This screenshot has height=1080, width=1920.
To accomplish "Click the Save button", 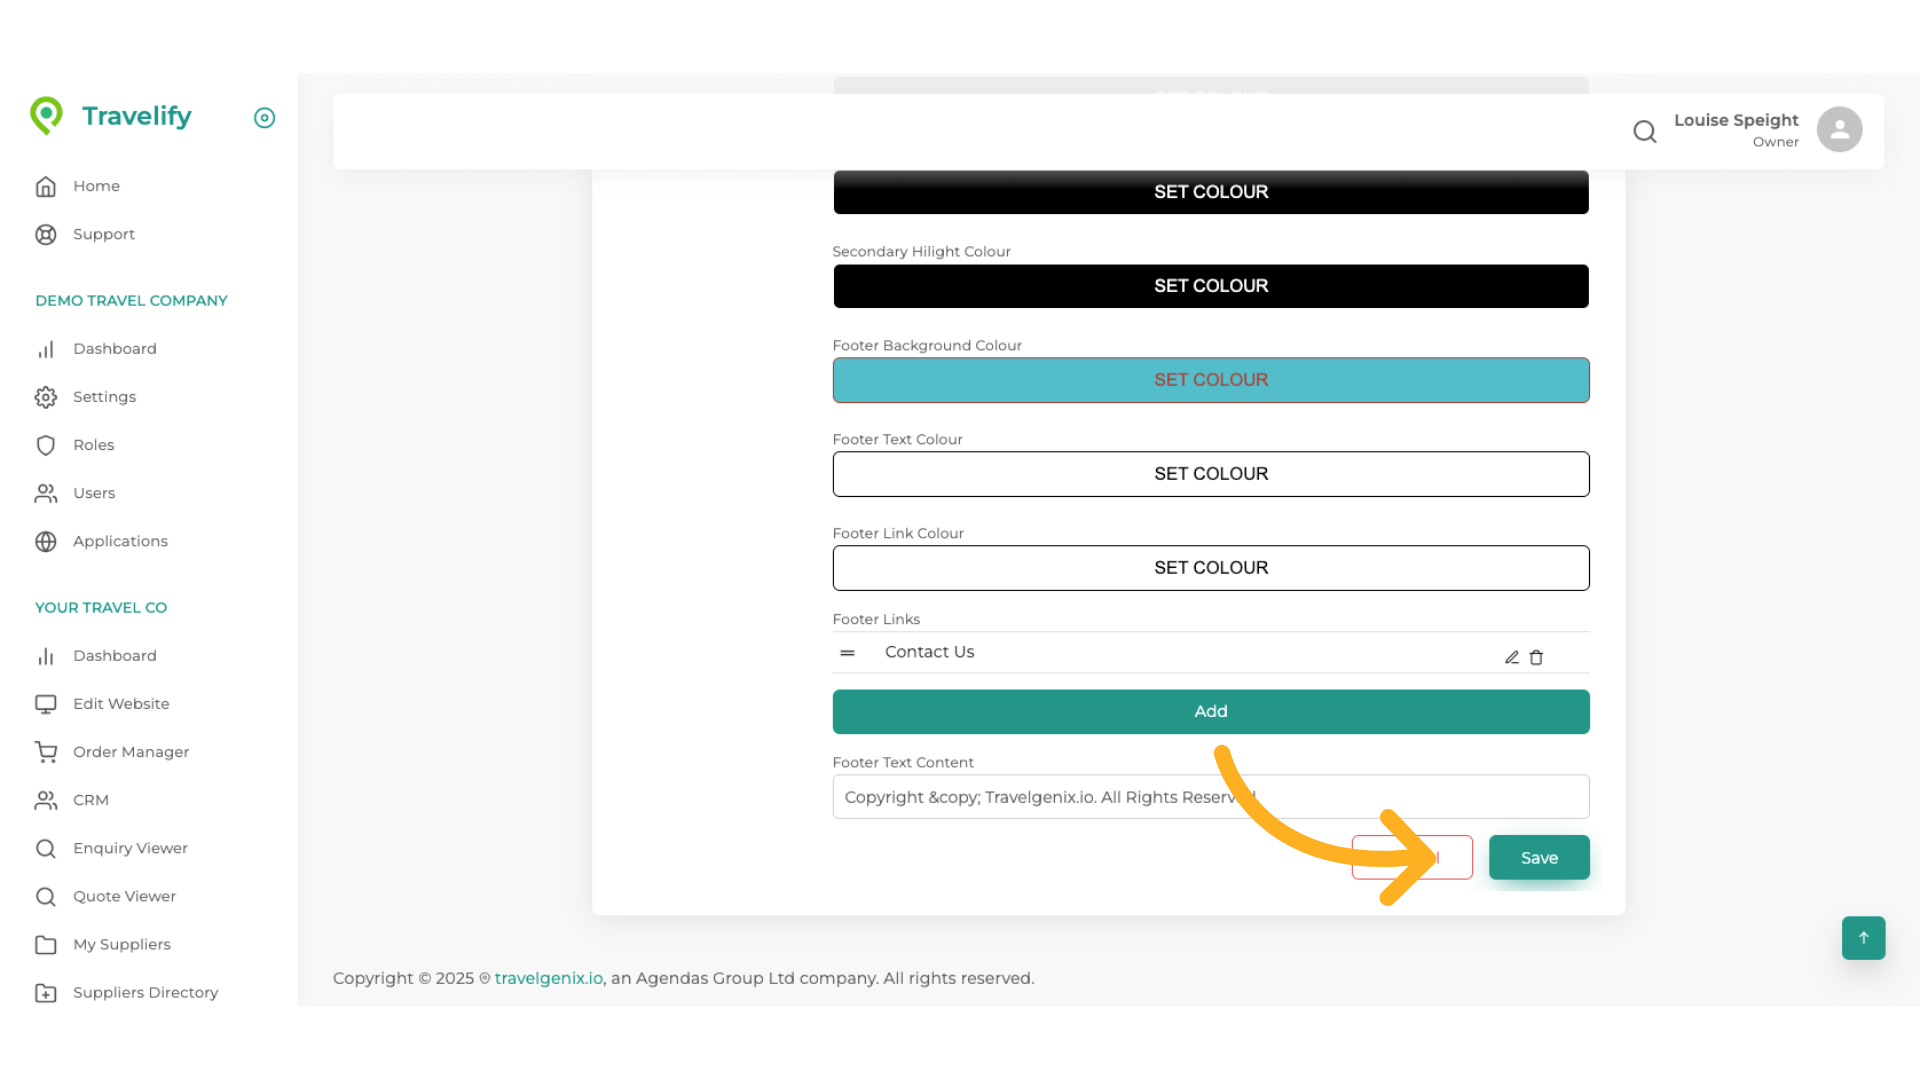I will coord(1539,857).
